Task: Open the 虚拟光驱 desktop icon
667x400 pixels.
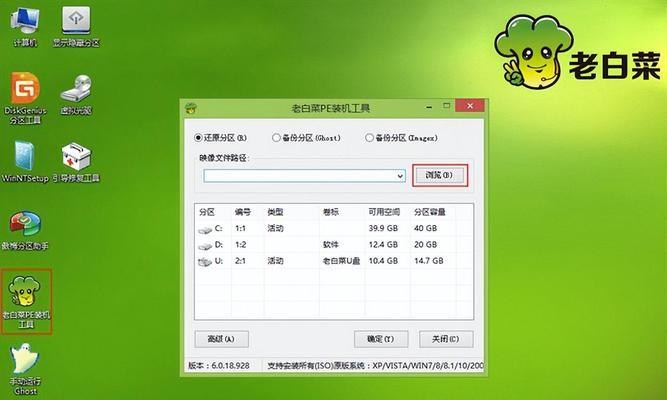Action: coord(76,94)
